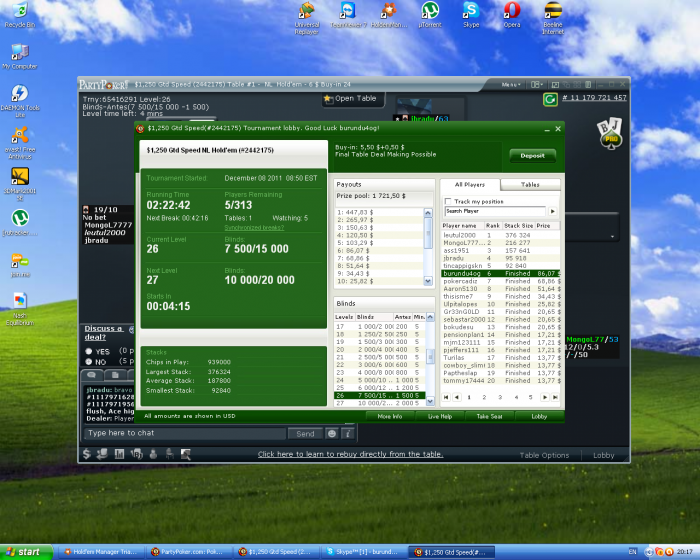Image resolution: width=700 pixels, height=560 pixels.
Task: Go to last page of players list
Action: 555,397
